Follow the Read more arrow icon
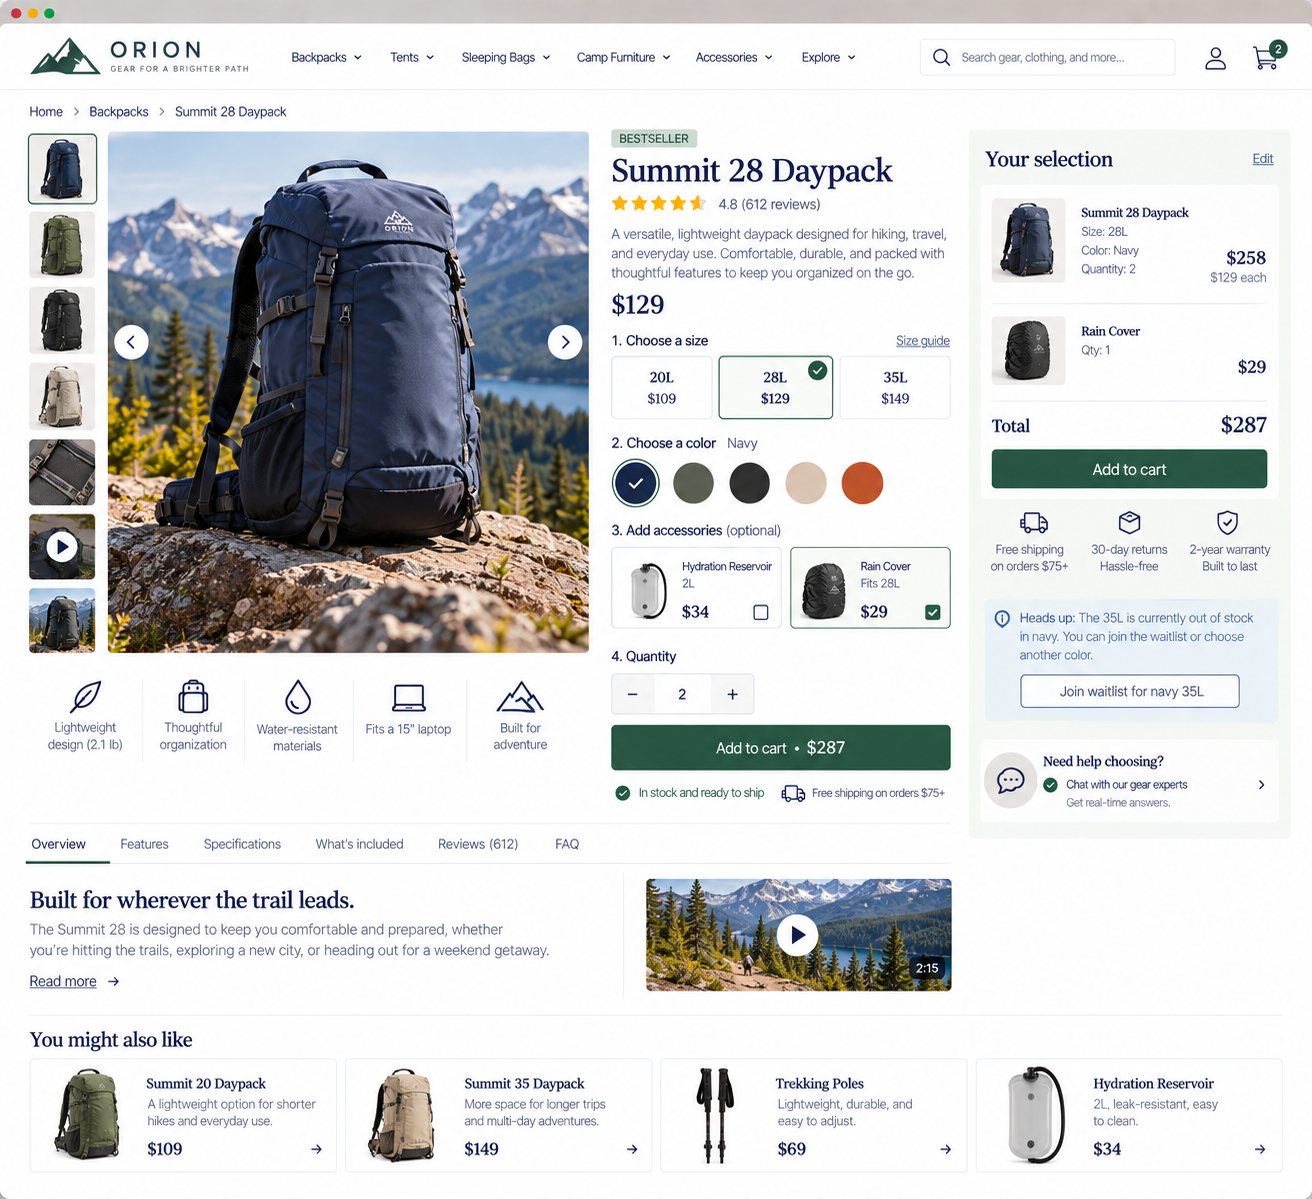This screenshot has width=1312, height=1199. [113, 982]
